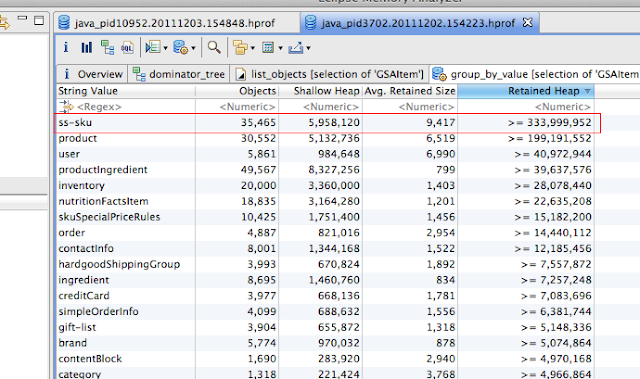Select the contactInfo row

pyautogui.click(x=325, y=248)
